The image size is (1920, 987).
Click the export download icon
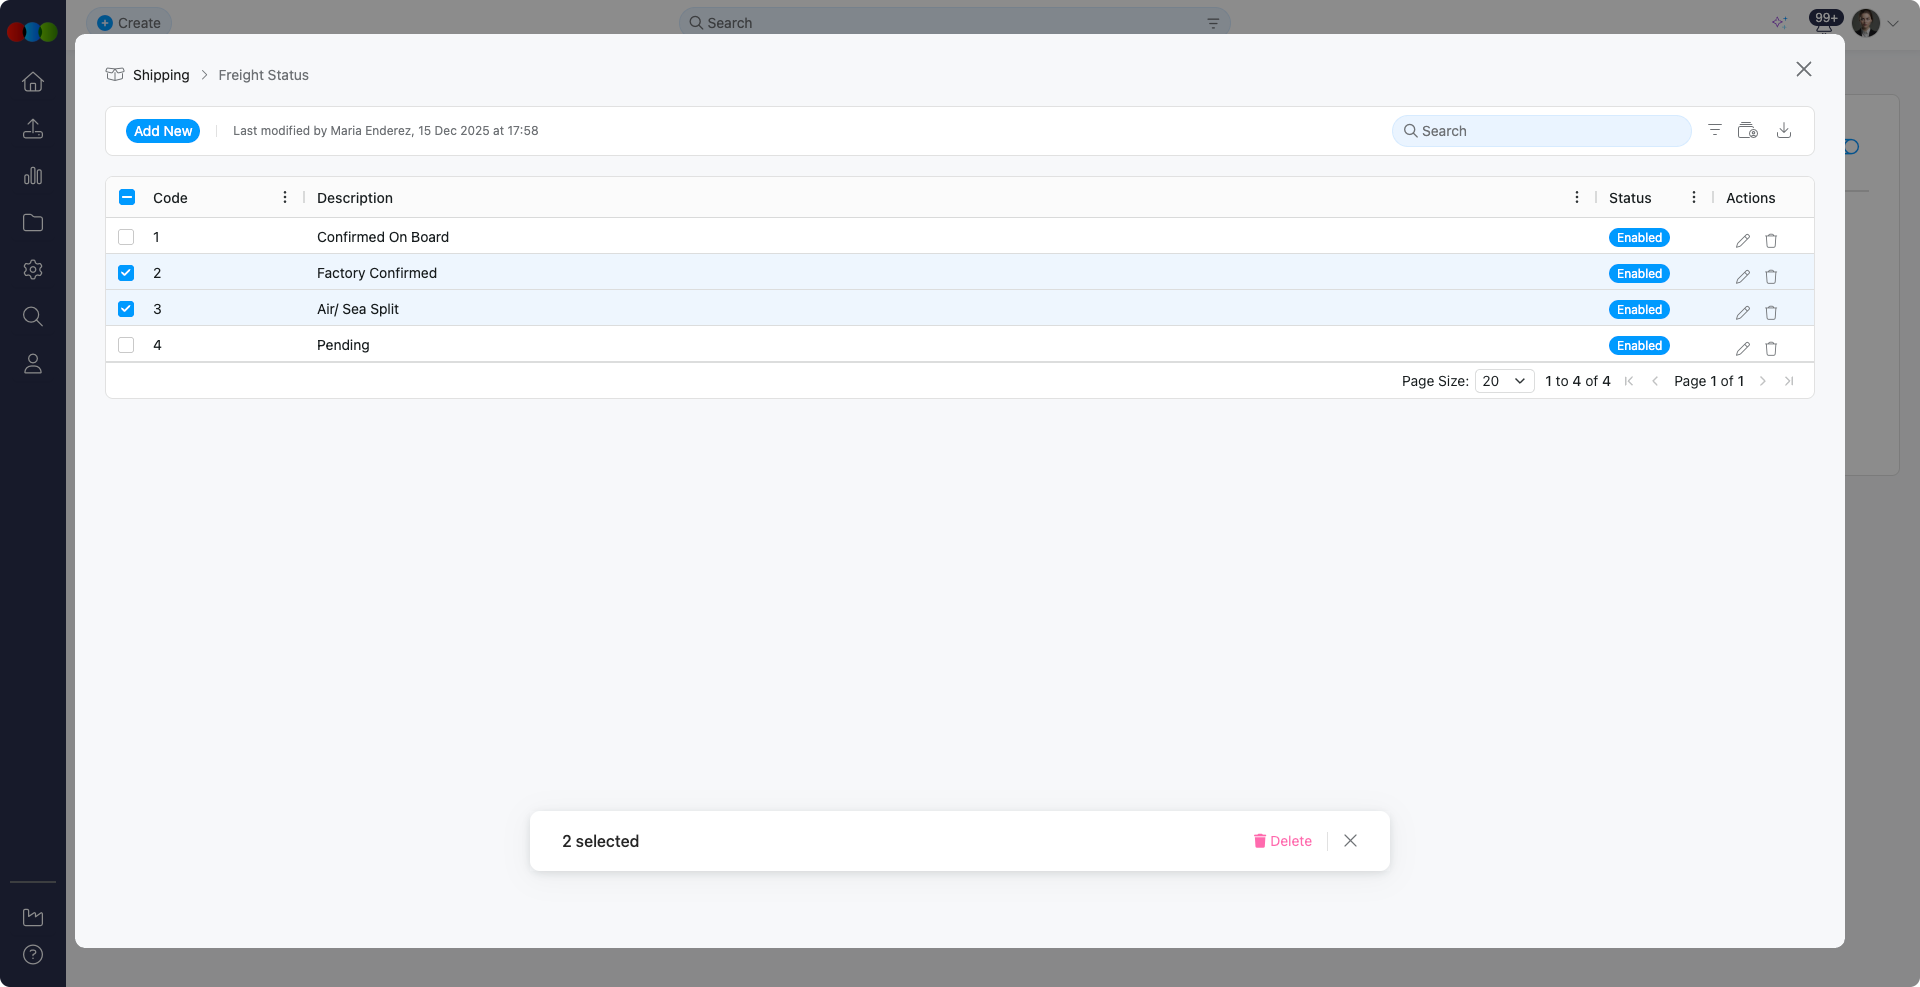coord(1784,130)
